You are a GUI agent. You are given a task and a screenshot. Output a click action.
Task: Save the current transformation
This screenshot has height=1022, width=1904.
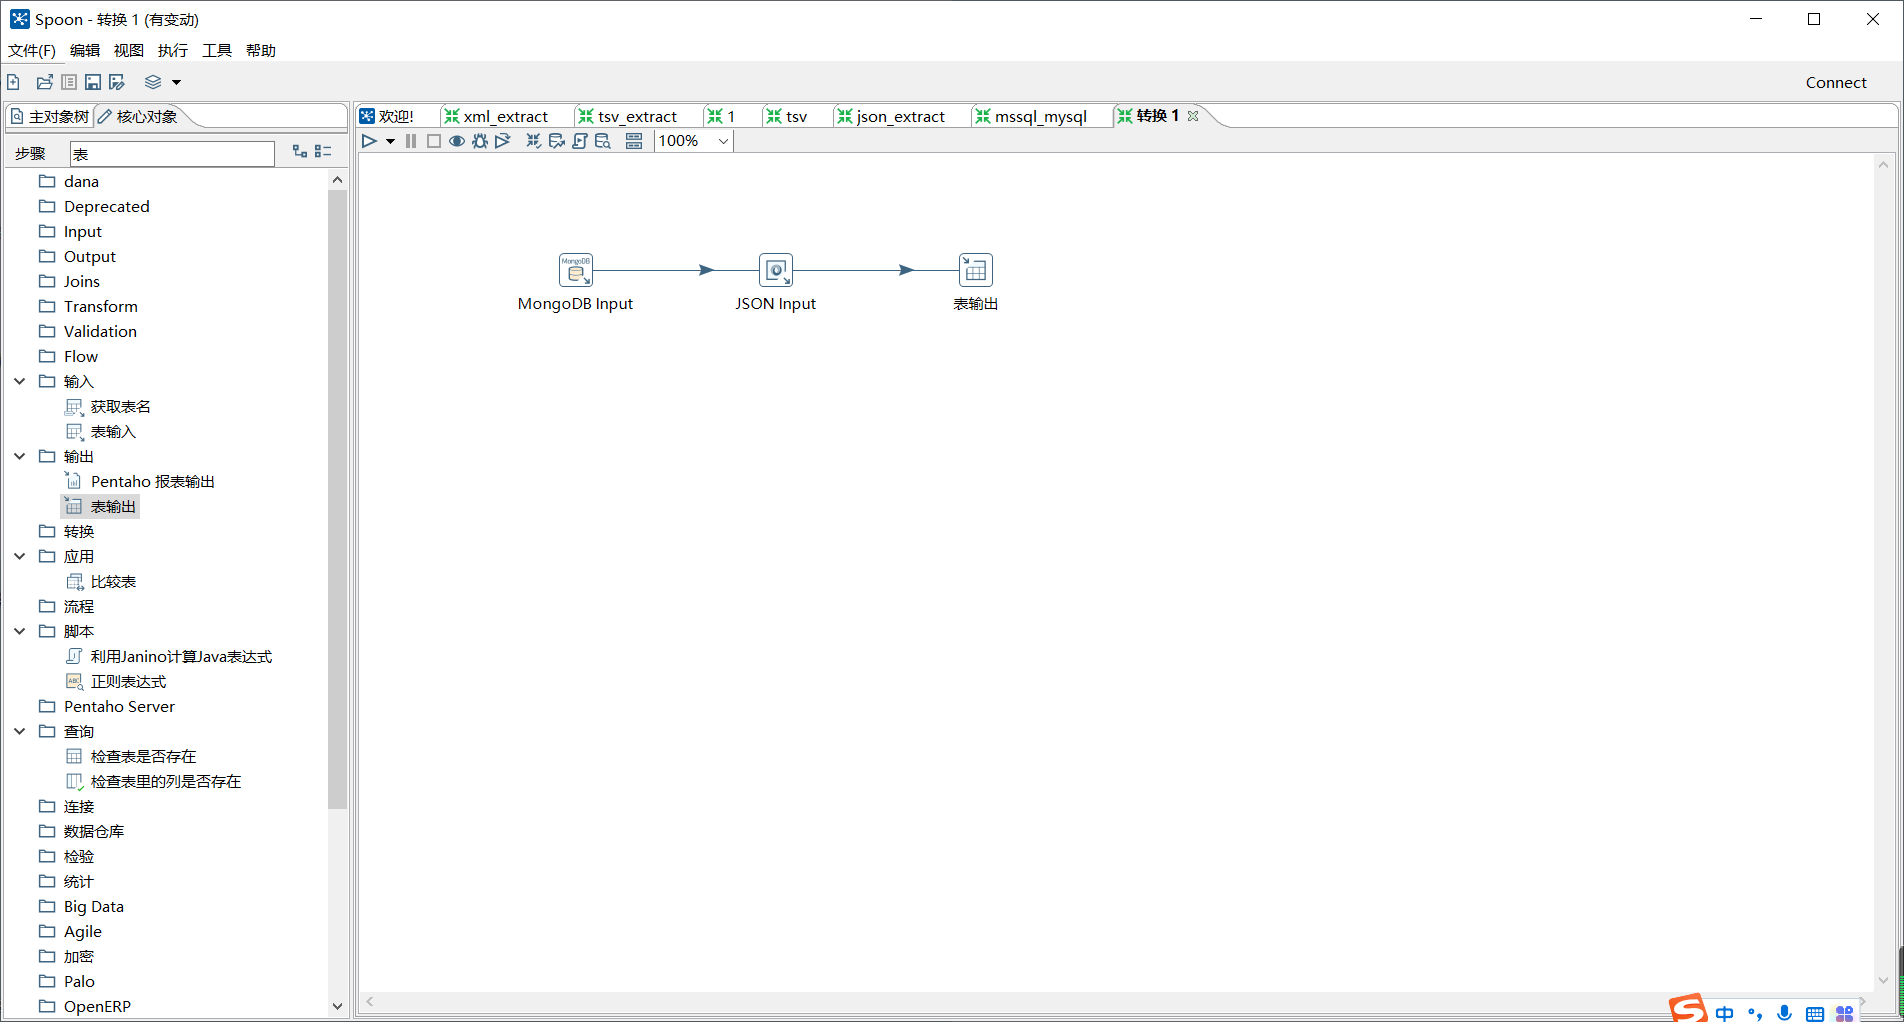pyautogui.click(x=93, y=82)
